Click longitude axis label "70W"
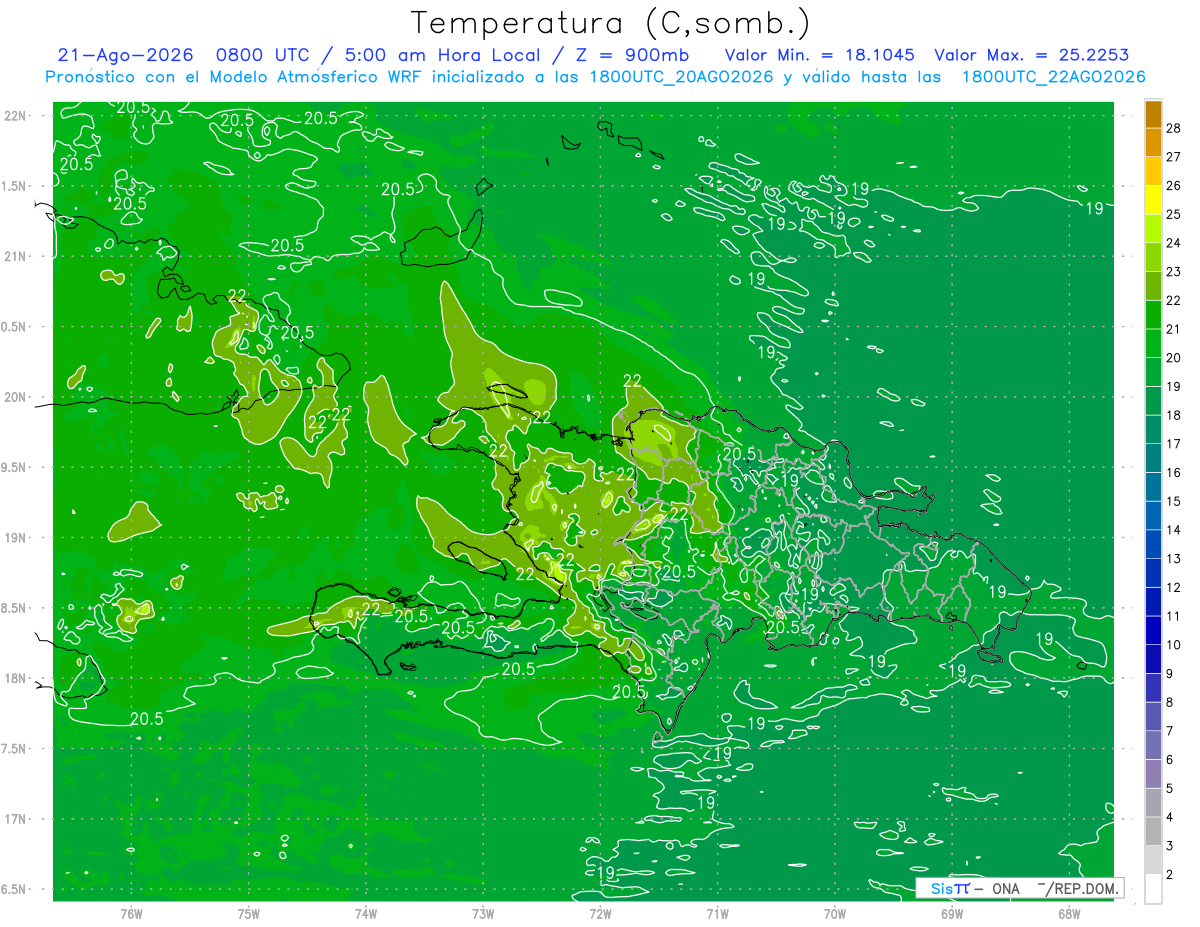 coord(835,913)
